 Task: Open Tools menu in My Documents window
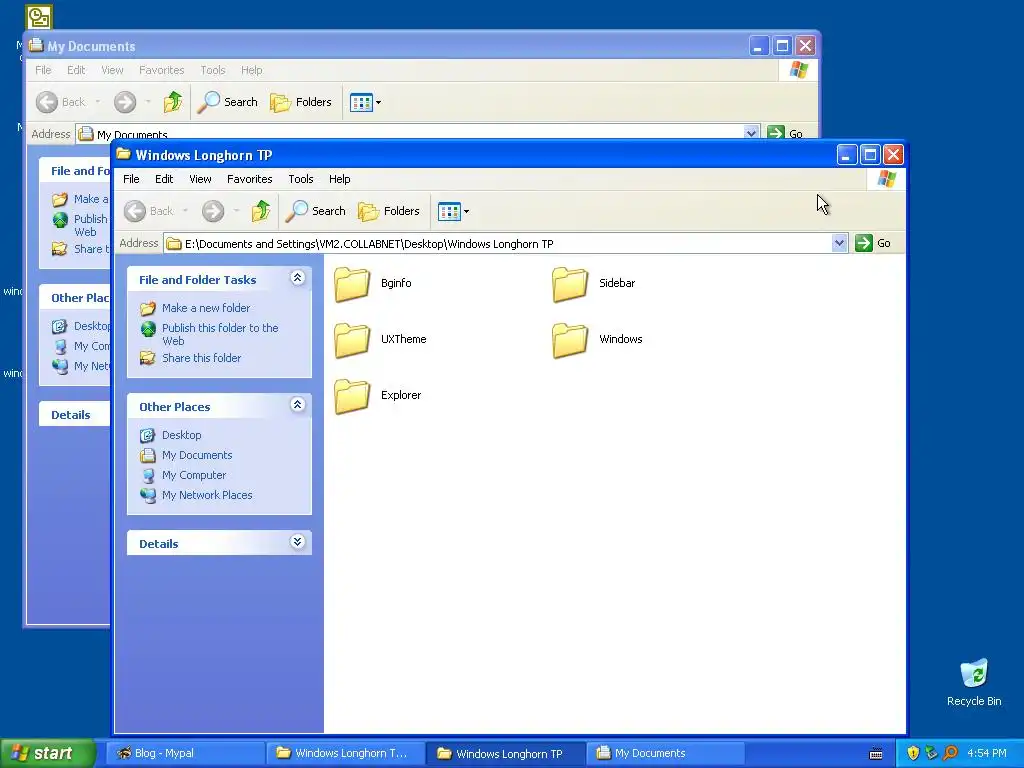pos(212,70)
